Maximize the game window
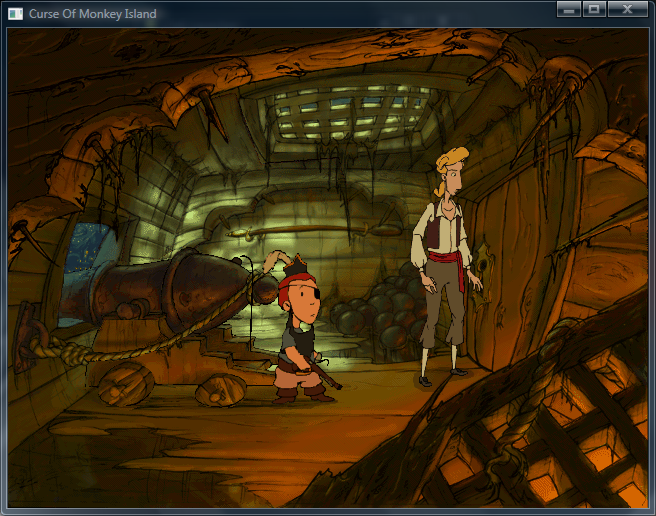656x516 pixels. [x=593, y=9]
